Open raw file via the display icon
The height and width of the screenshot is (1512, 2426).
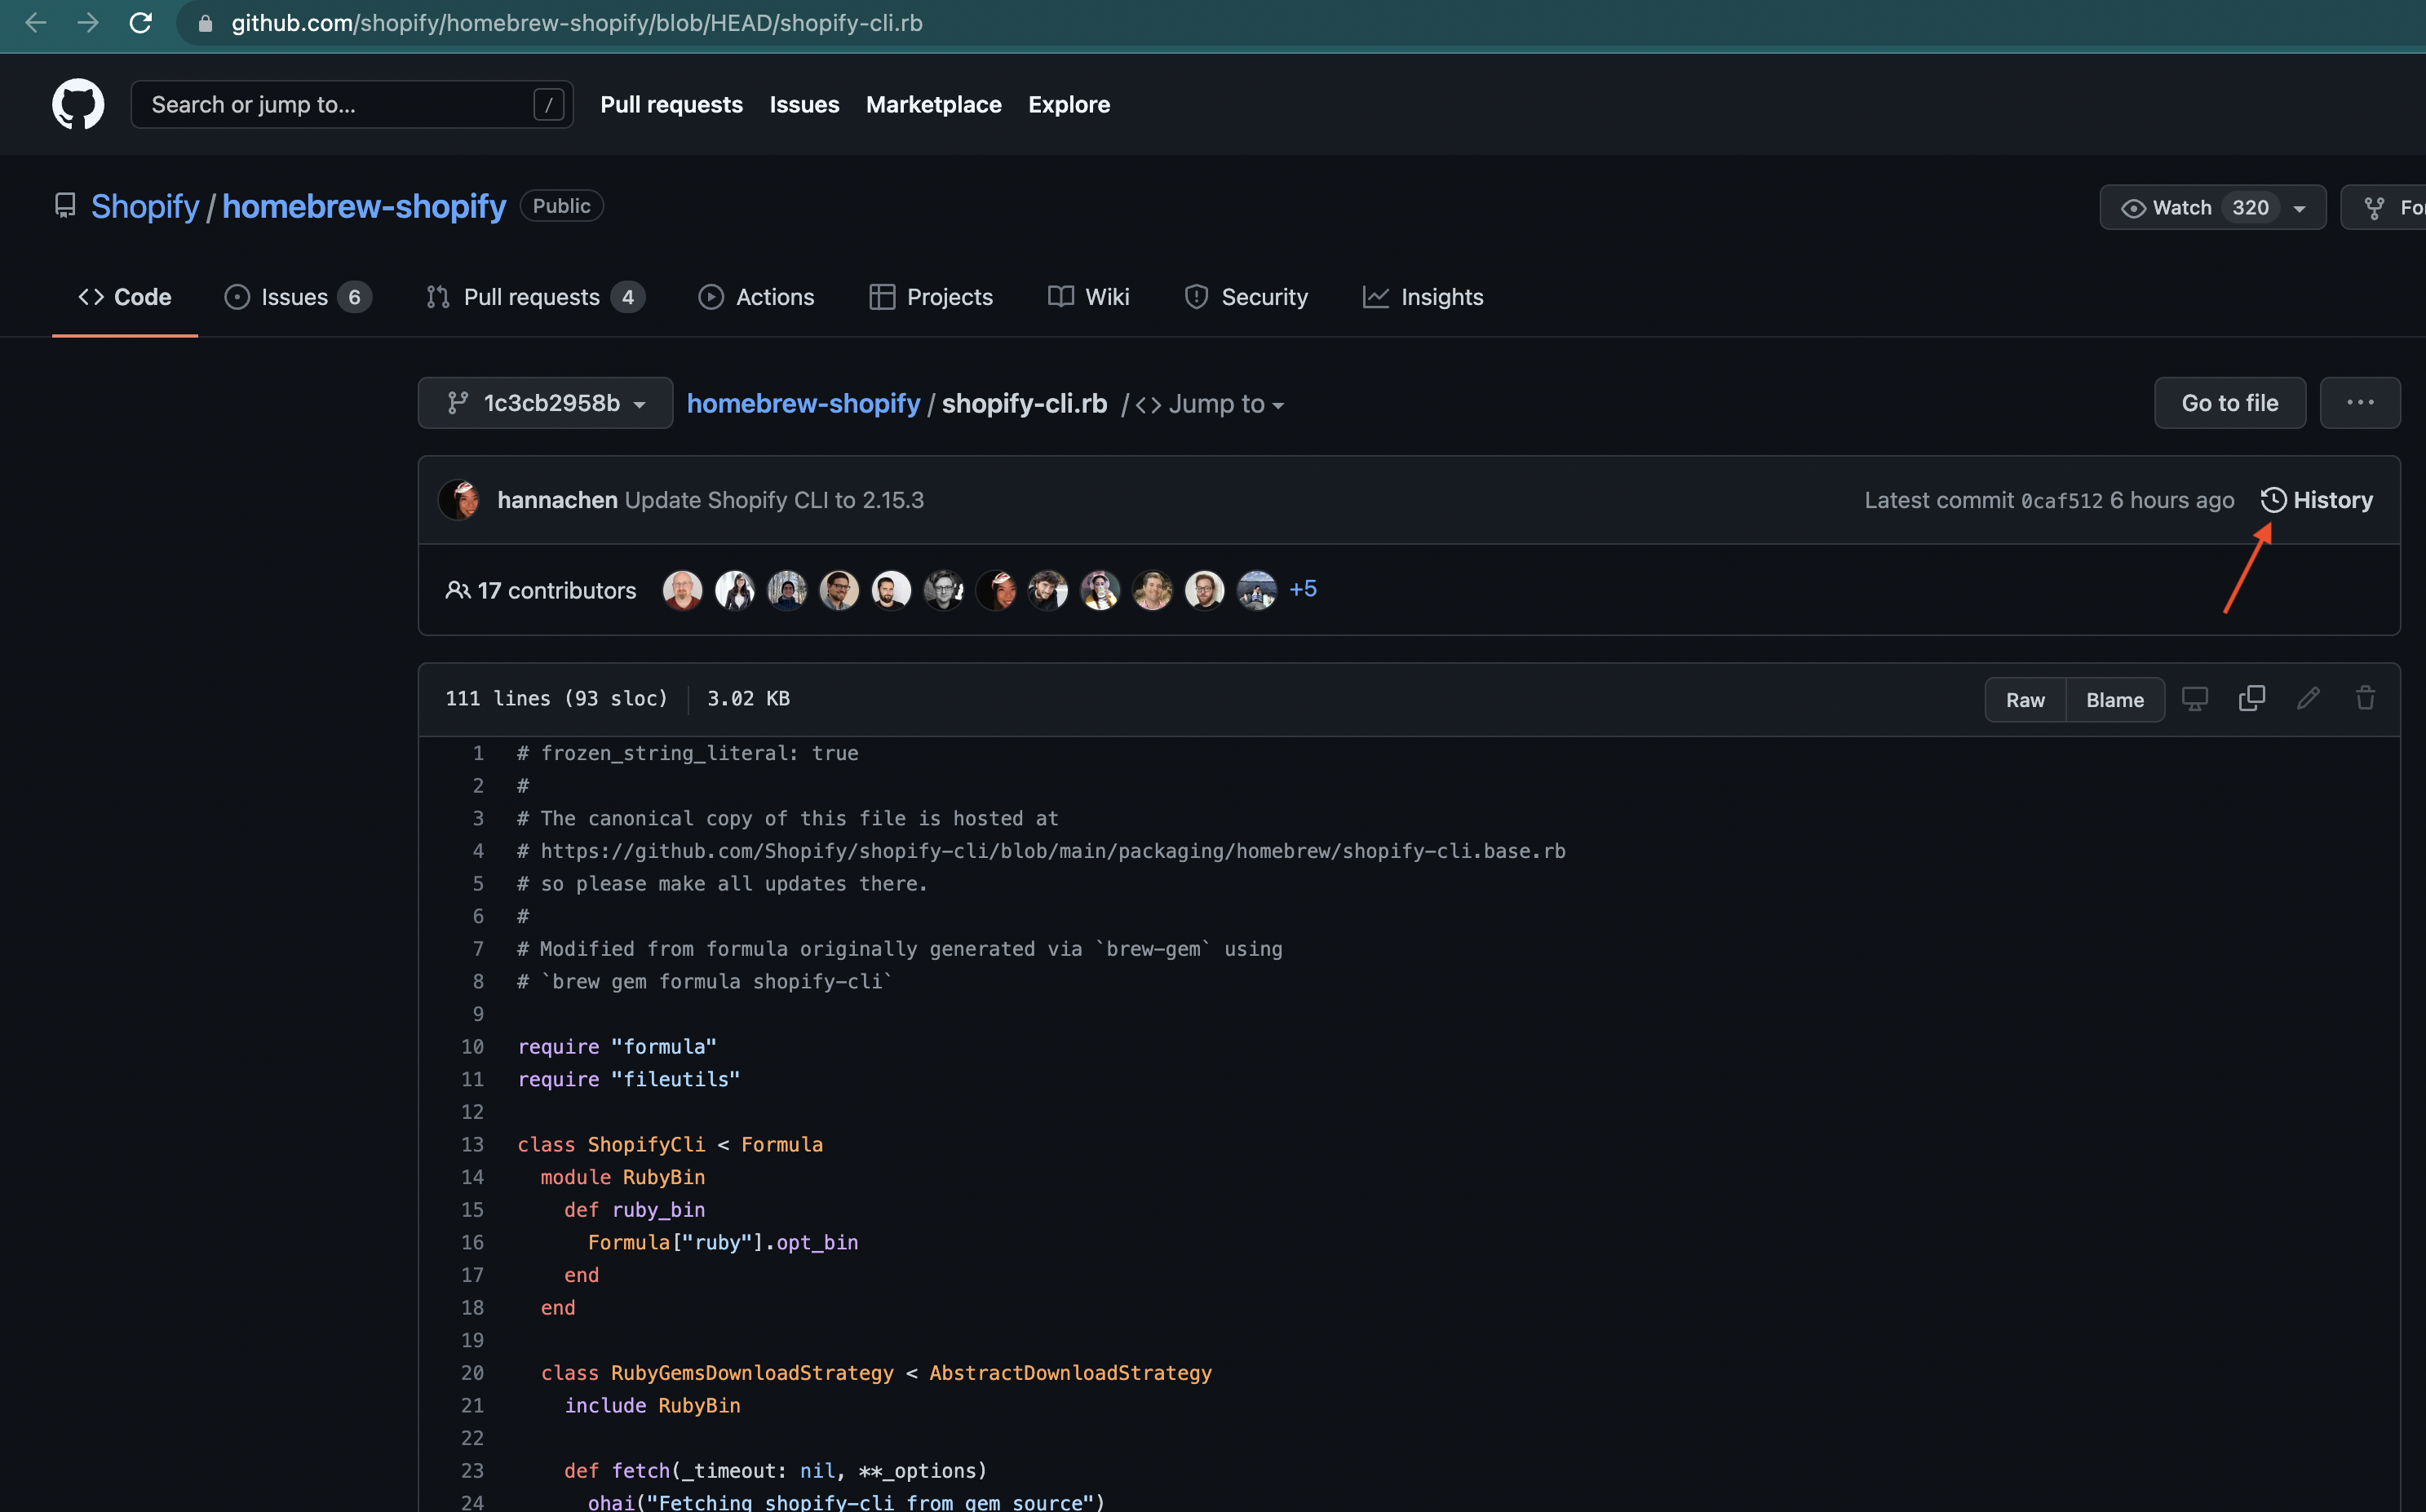pyautogui.click(x=2194, y=698)
